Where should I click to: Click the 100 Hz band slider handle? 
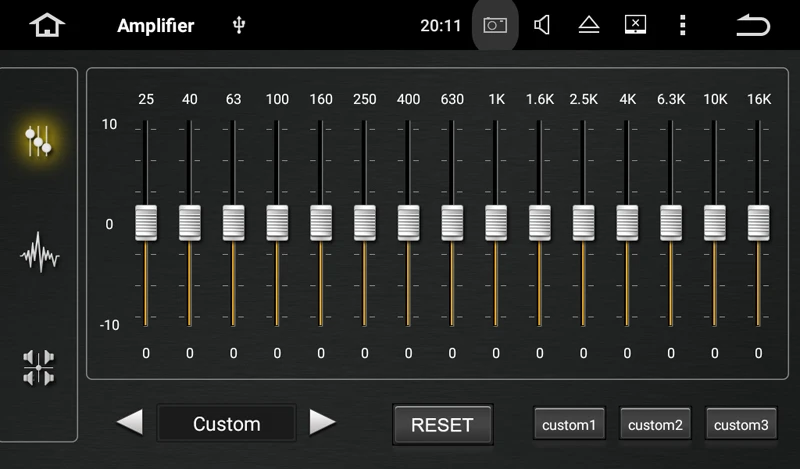(277, 223)
